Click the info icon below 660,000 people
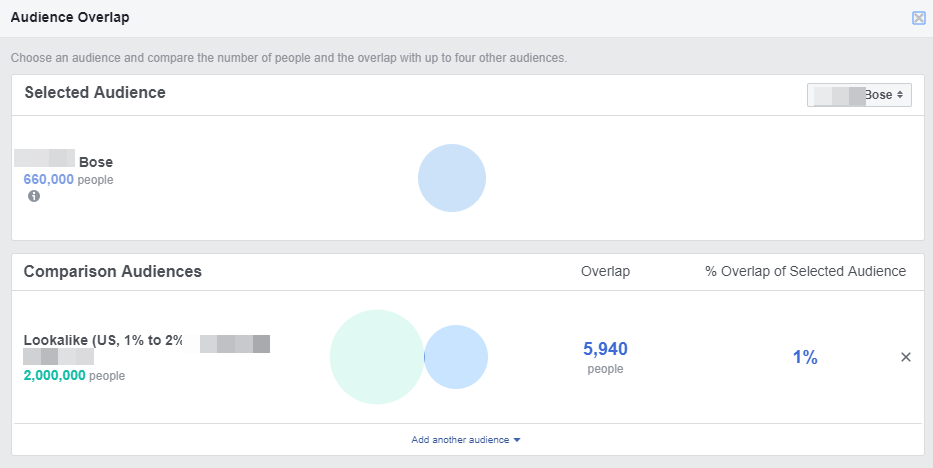Image resolution: width=933 pixels, height=468 pixels. [x=34, y=197]
